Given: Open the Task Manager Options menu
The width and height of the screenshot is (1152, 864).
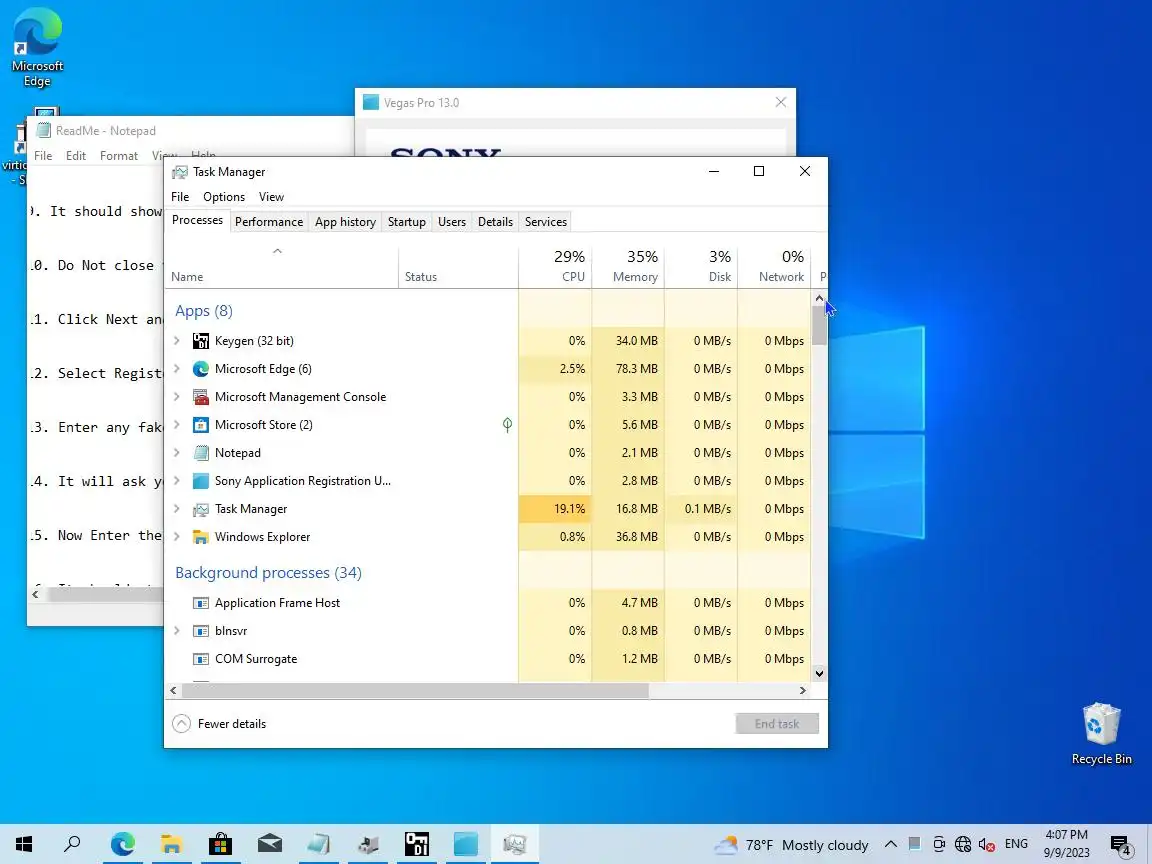Looking at the screenshot, I should click(x=224, y=197).
